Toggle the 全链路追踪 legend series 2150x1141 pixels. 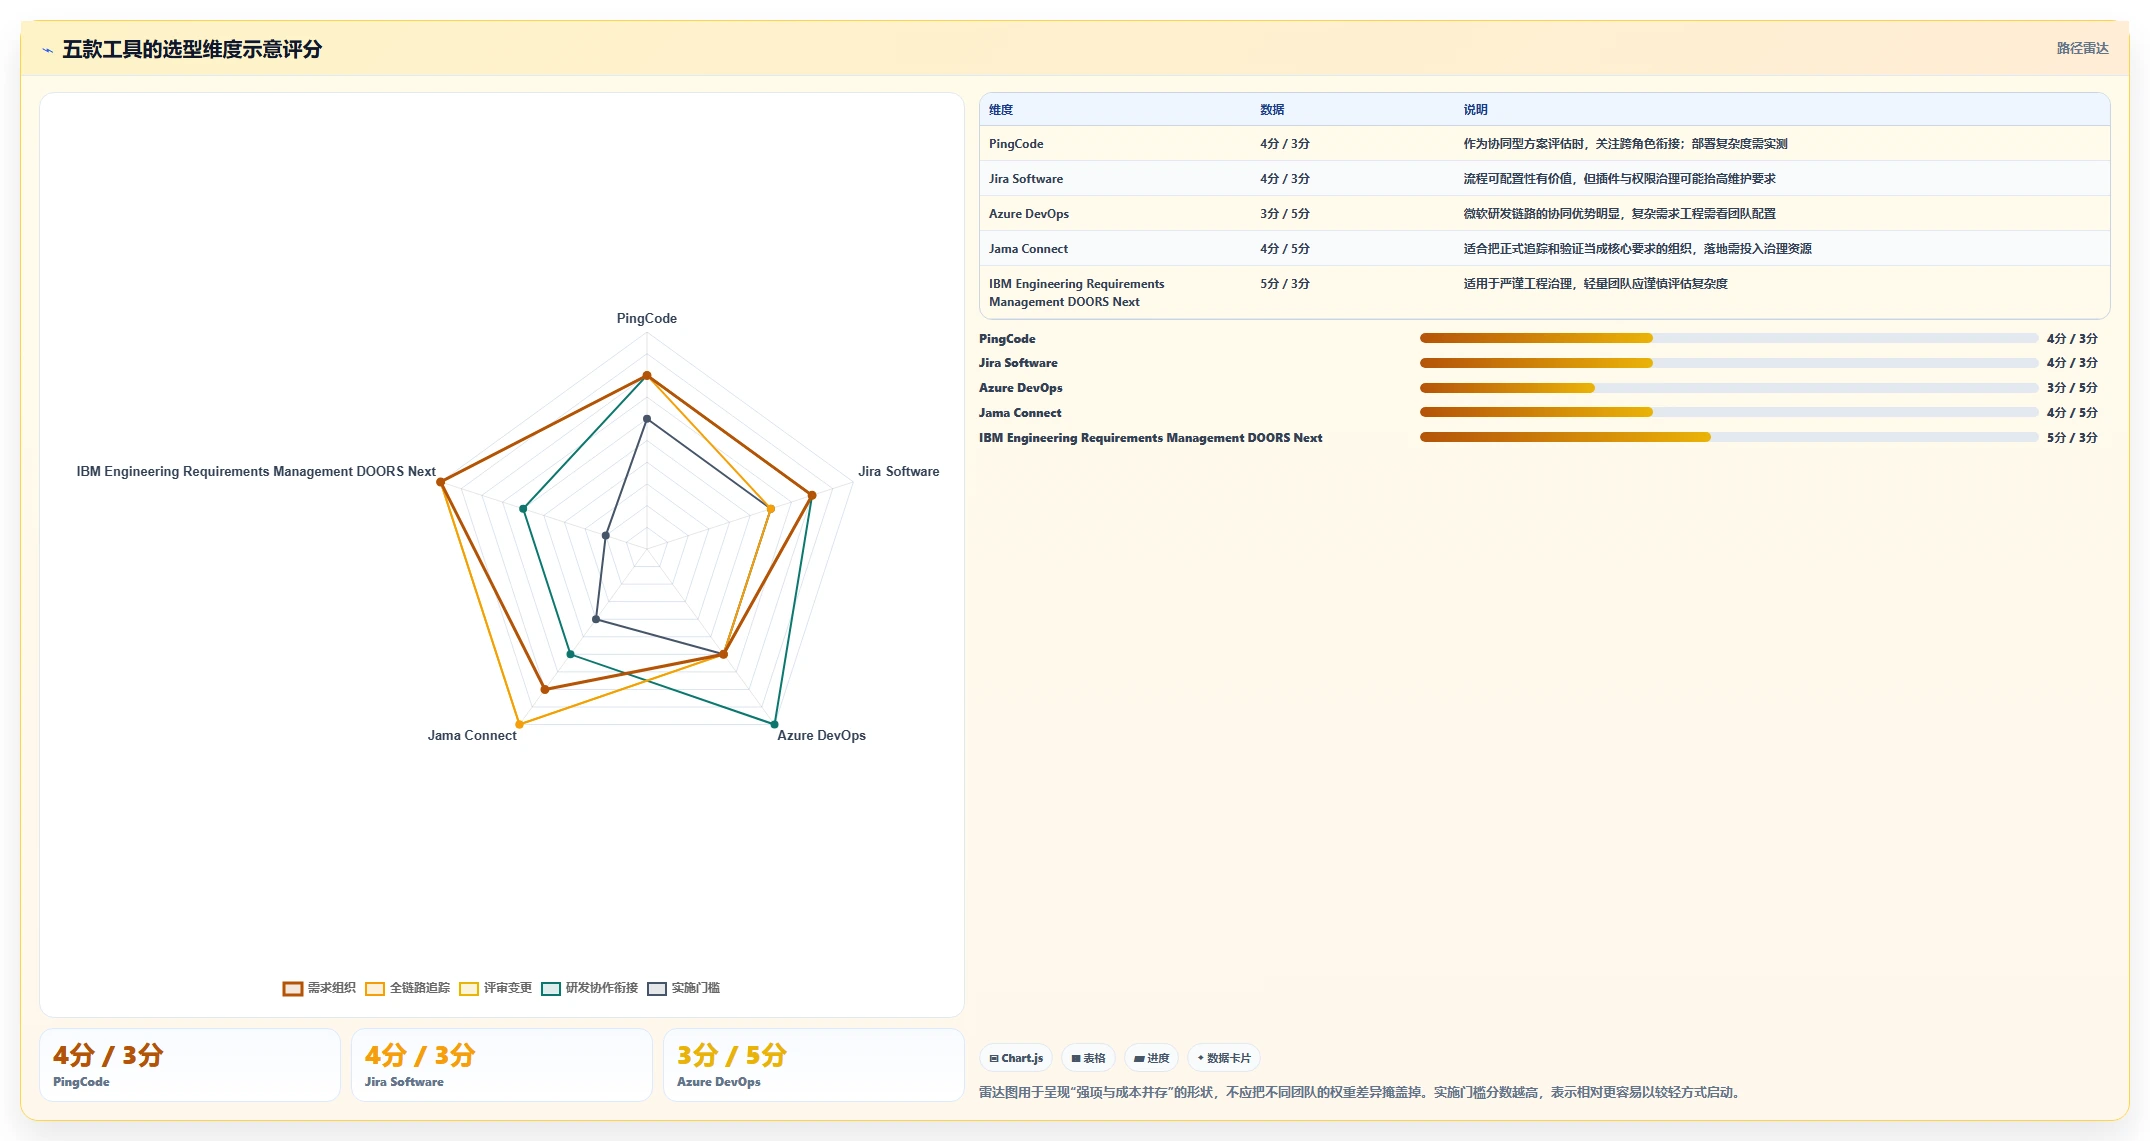pyautogui.click(x=408, y=988)
